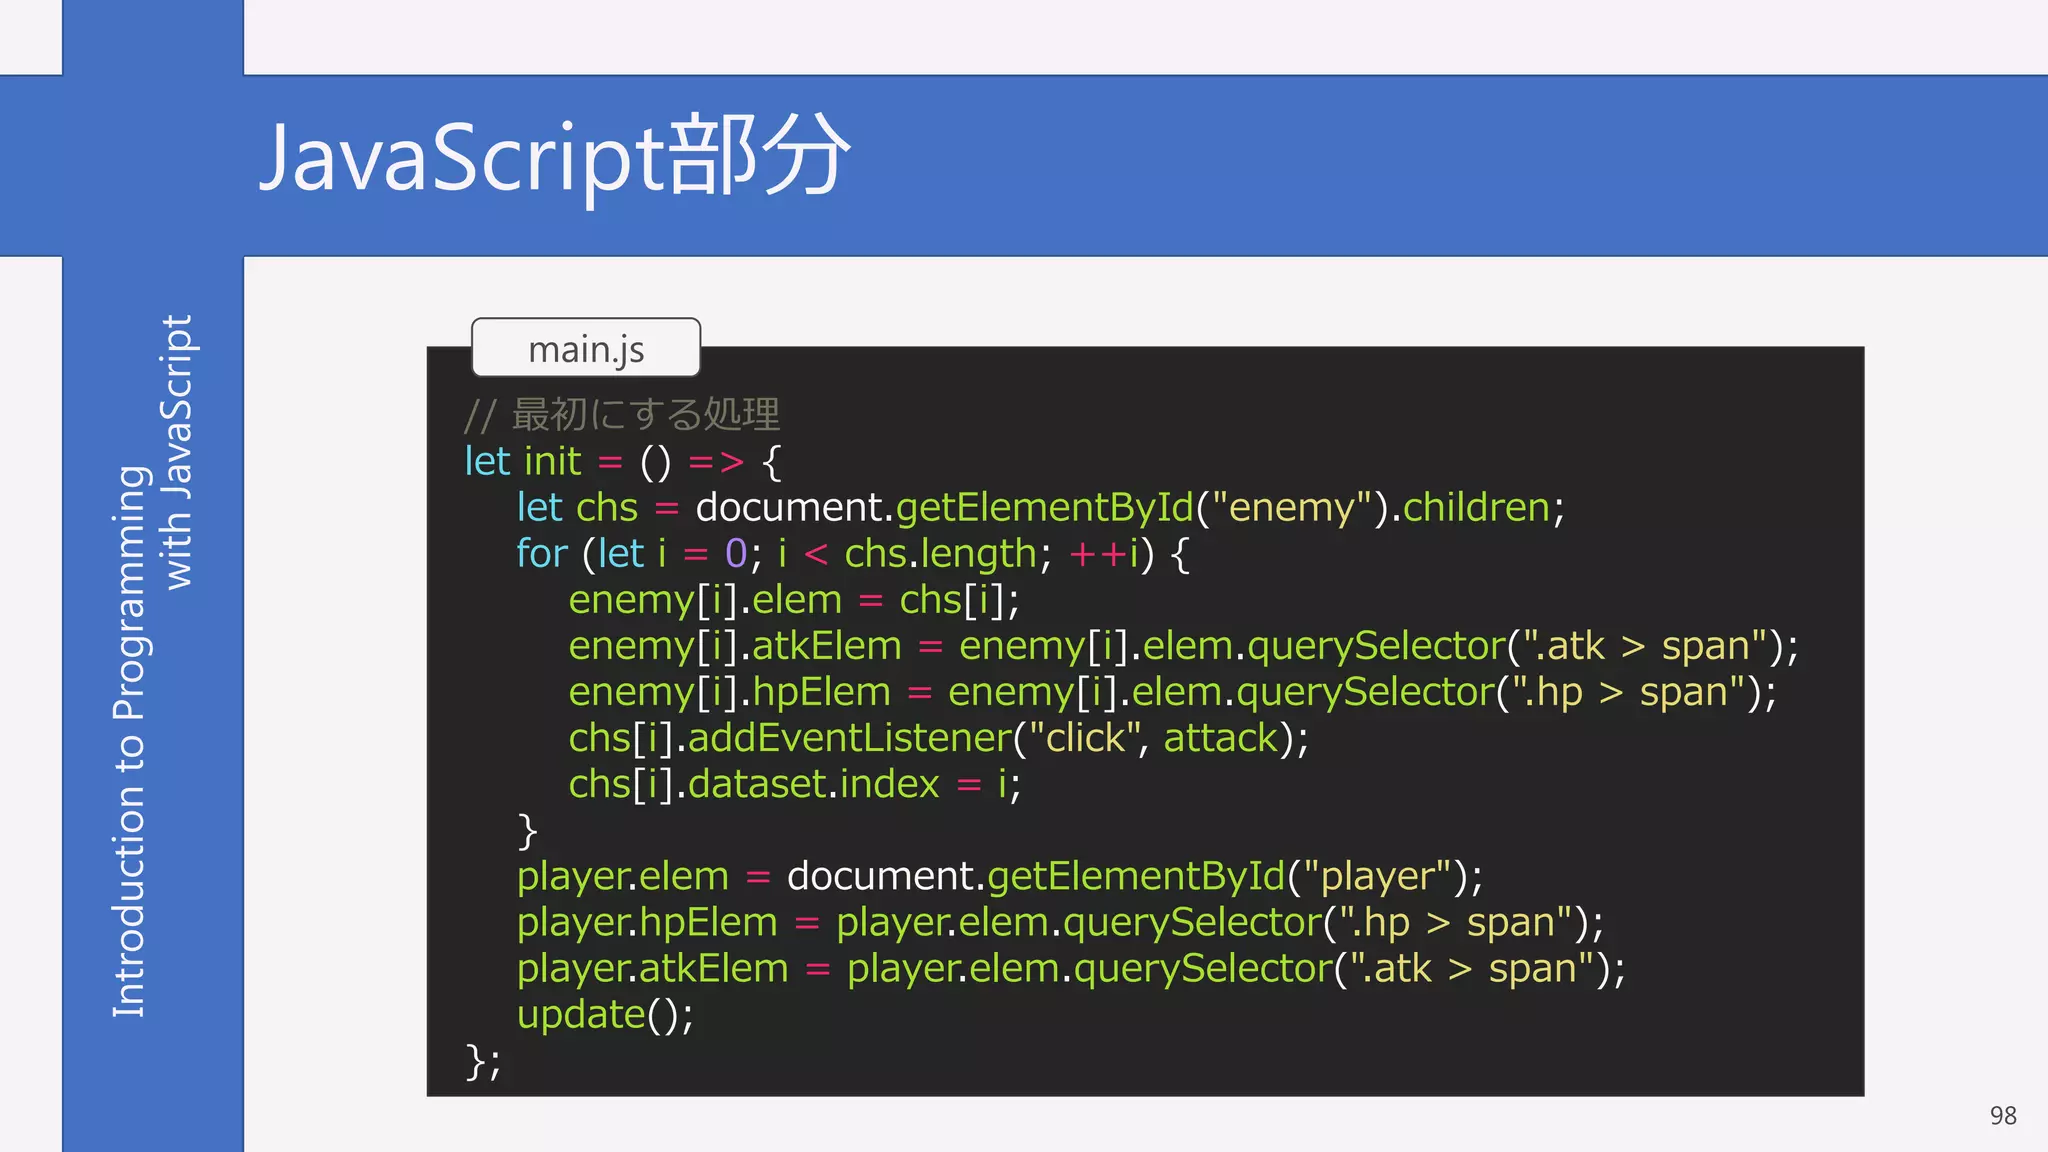The height and width of the screenshot is (1152, 2048).
Task: Click the sidebar text "Introduction to Programming"
Action: [129, 741]
